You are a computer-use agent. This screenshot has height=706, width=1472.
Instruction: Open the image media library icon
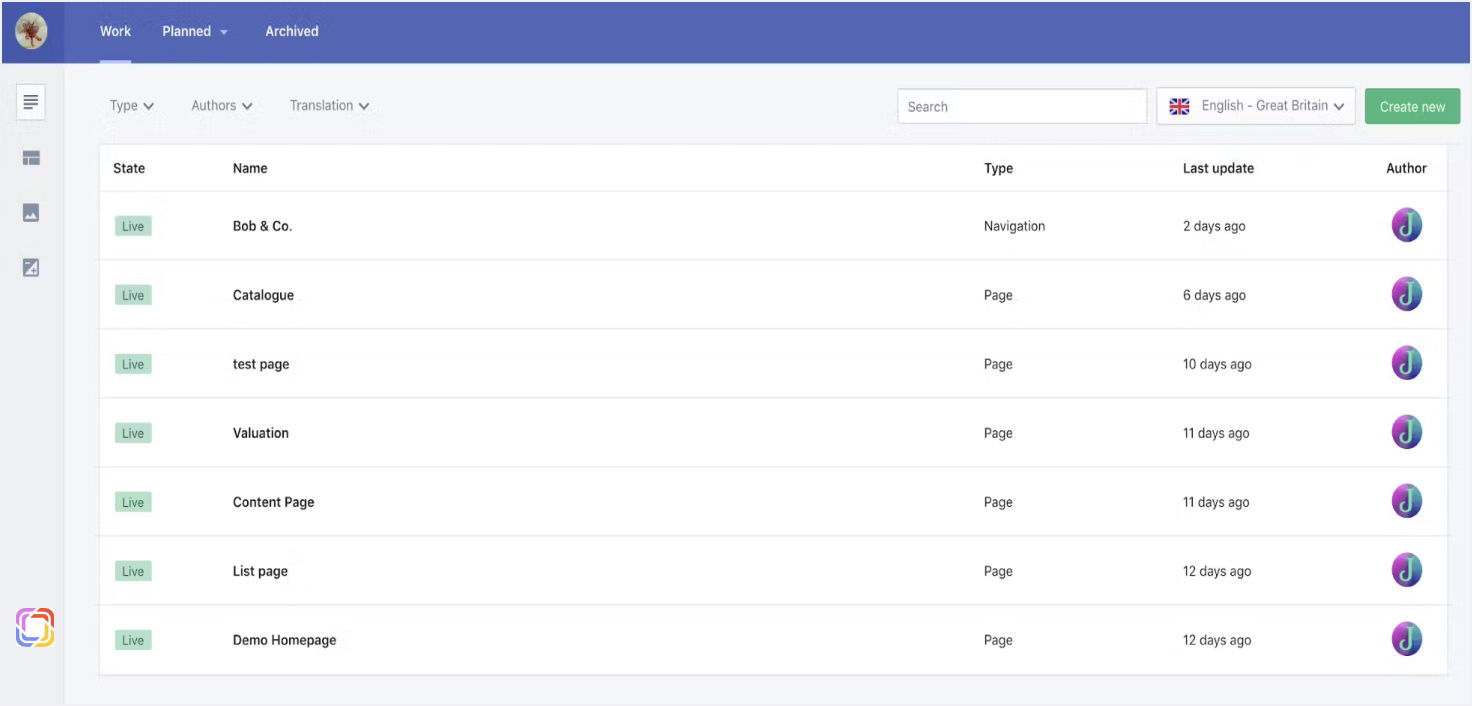[31, 213]
